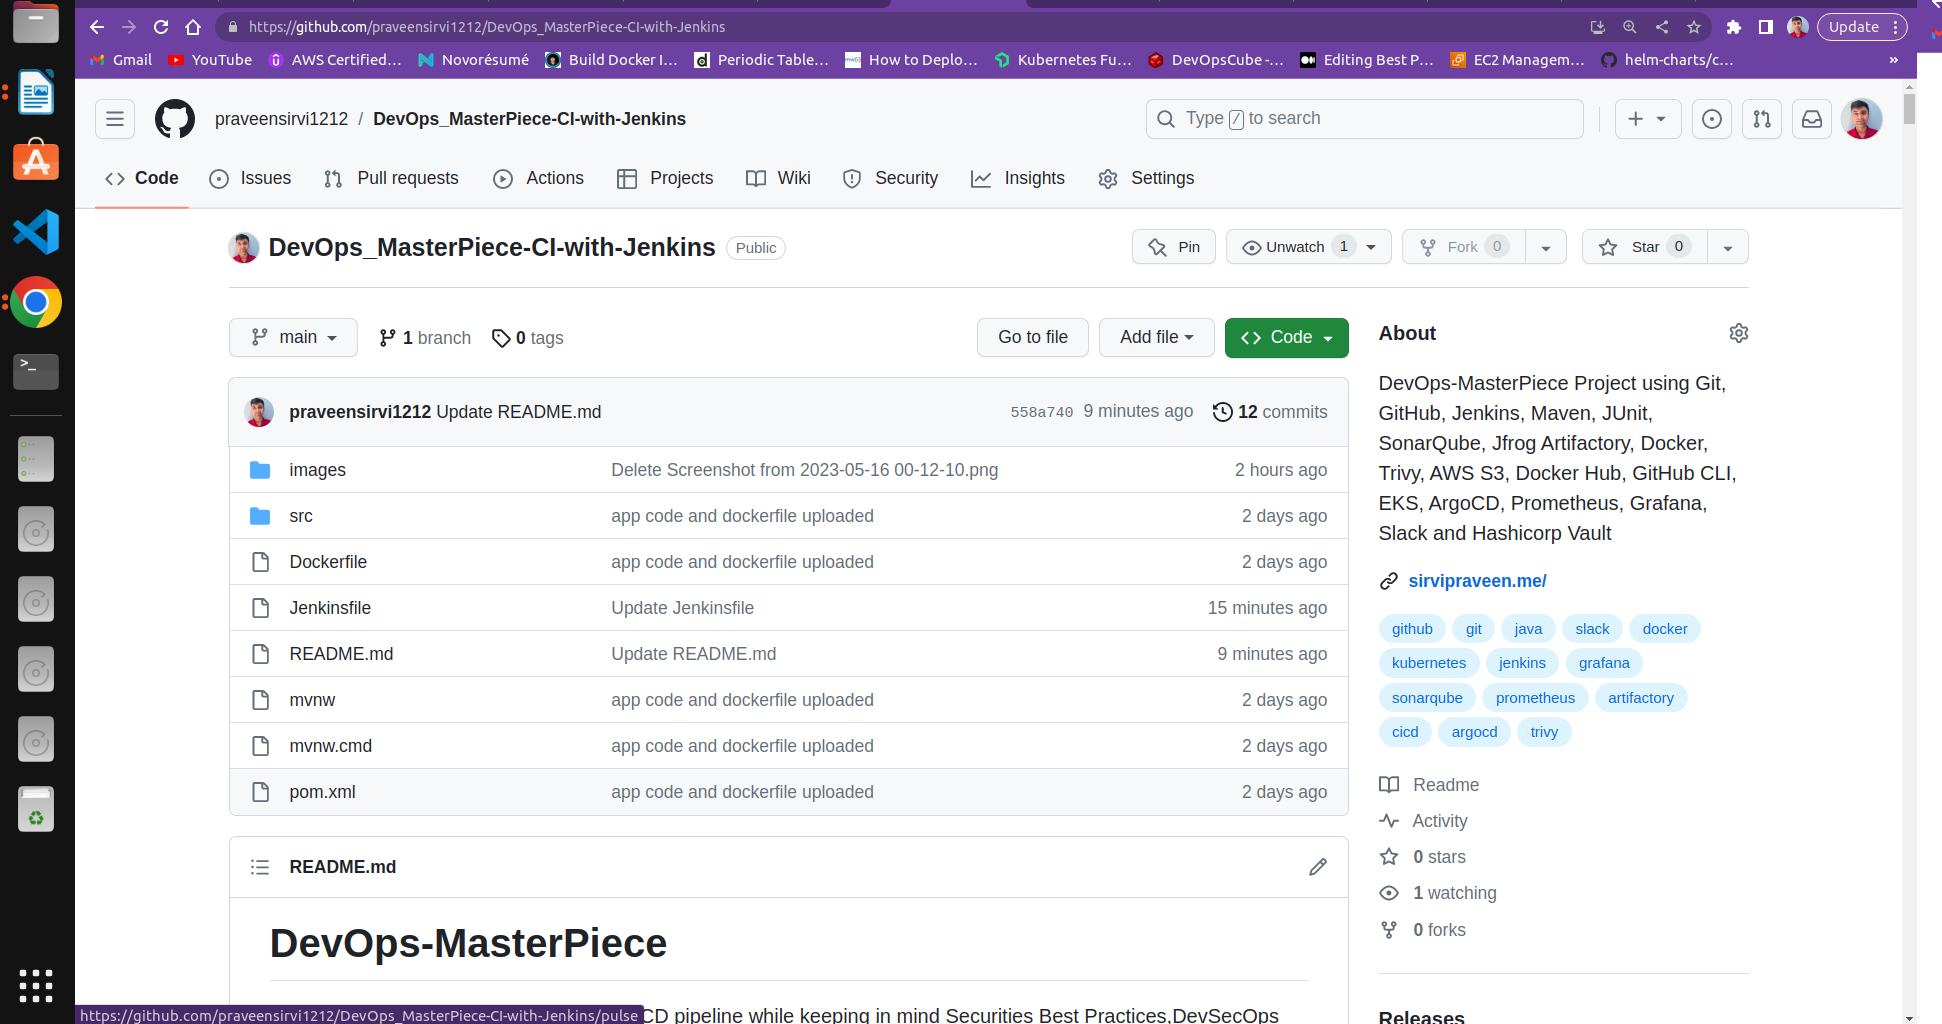Open the GitHub homepage Octocat logo
Screen dimensions: 1942x1024
pyautogui.click(x=175, y=119)
